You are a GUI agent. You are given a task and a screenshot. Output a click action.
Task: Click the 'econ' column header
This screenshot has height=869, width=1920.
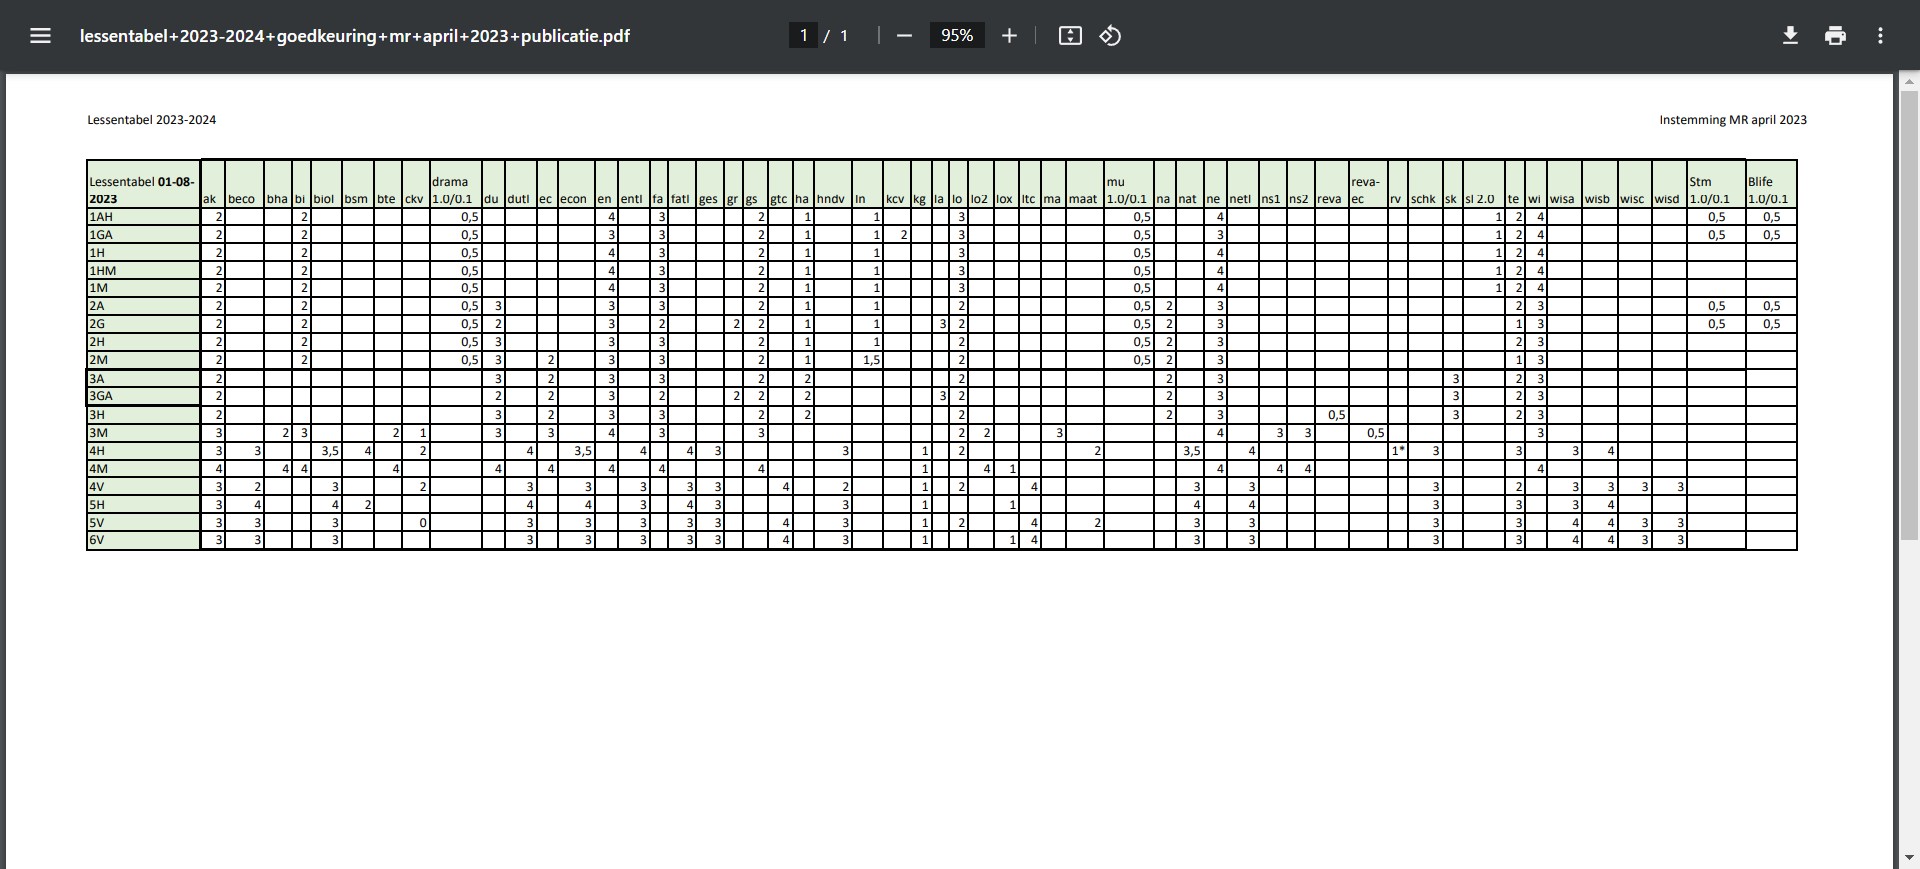576,184
